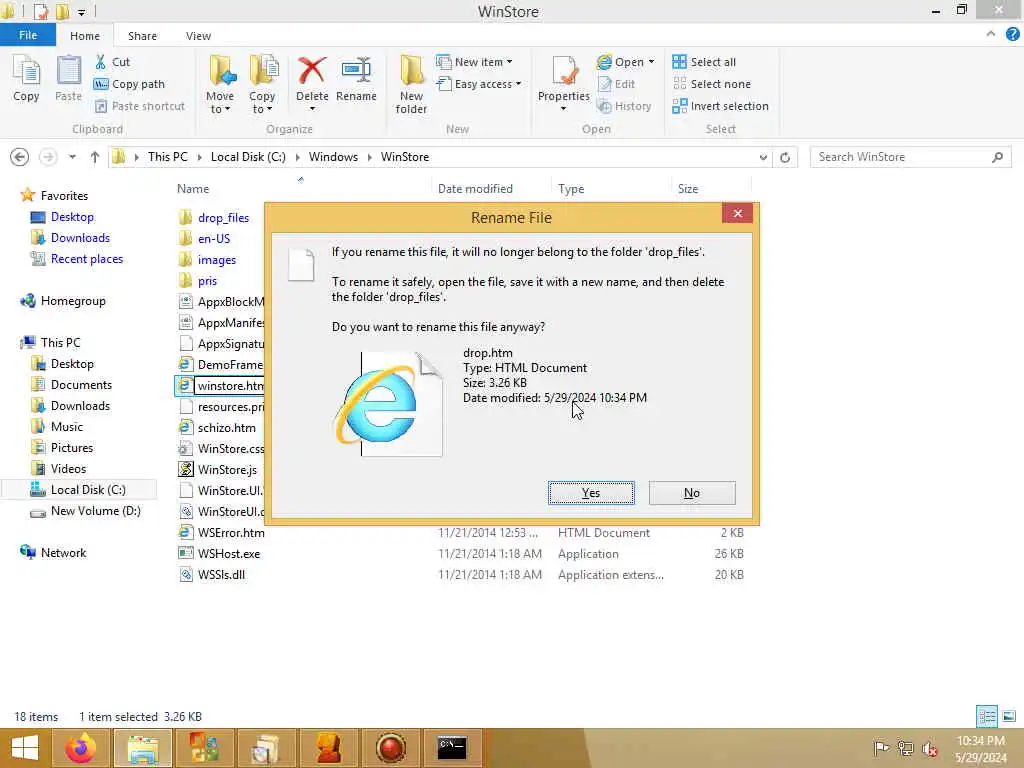Viewport: 1024px width, 768px height.
Task: Switch to the Share ribbon tab
Action: pyautogui.click(x=142, y=36)
